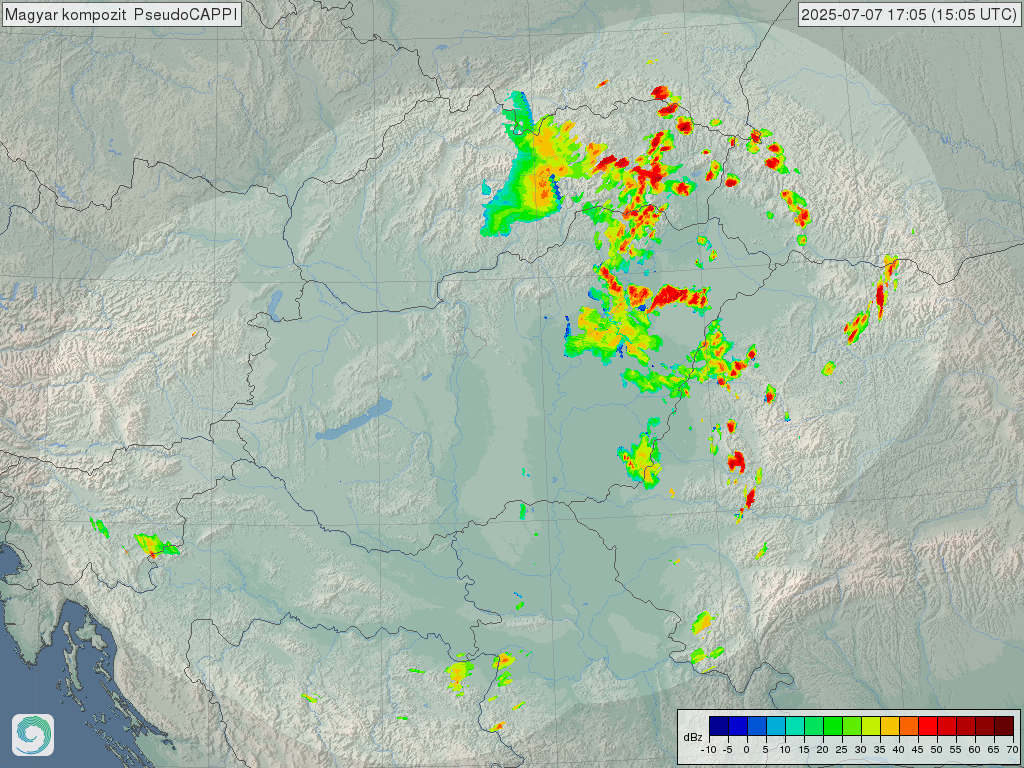Click the swirl weather service logo
Image resolution: width=1024 pixels, height=768 pixels.
point(33,735)
